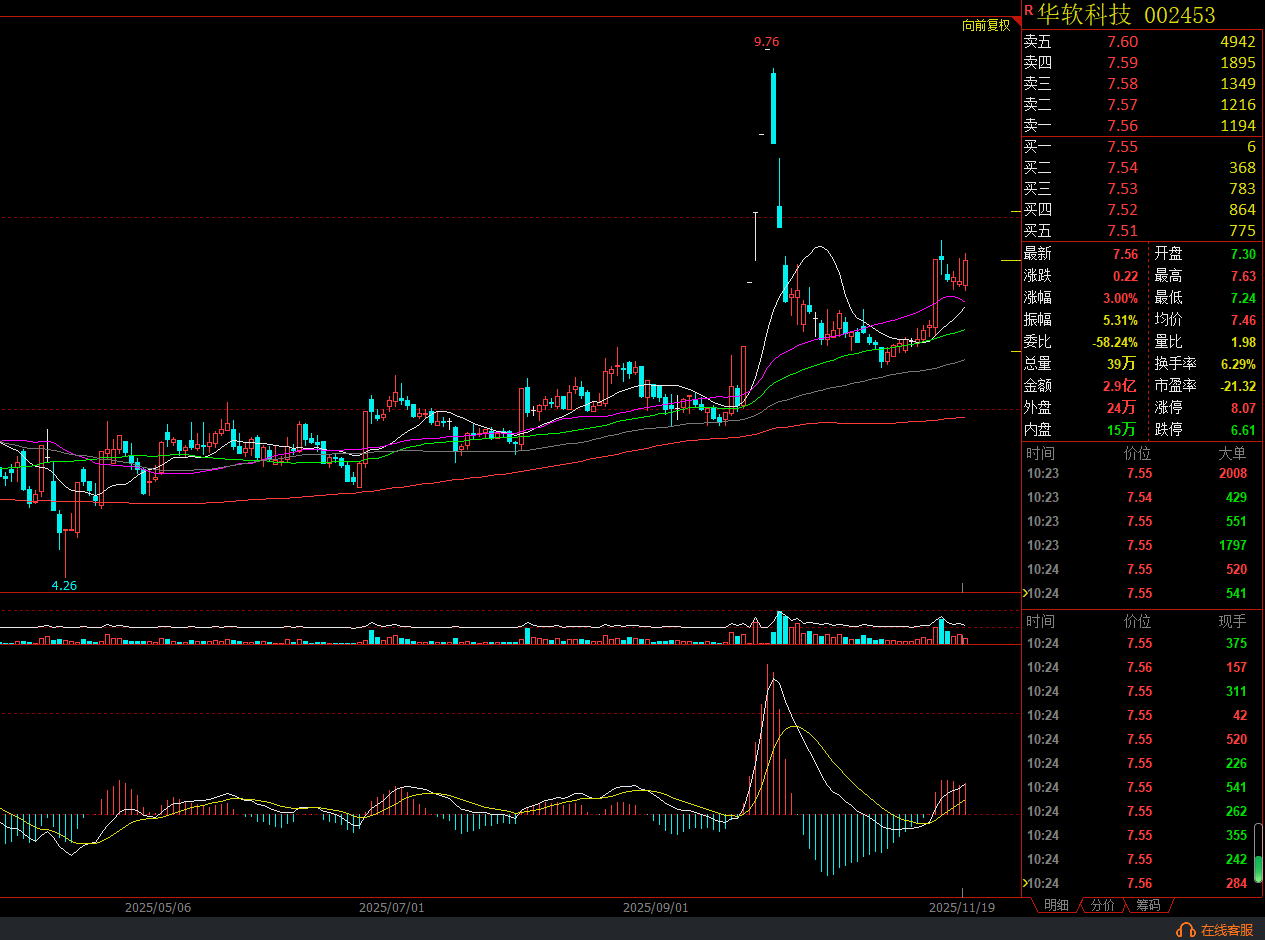
Task: Click the stock name 华软科技
Action: click(1084, 14)
